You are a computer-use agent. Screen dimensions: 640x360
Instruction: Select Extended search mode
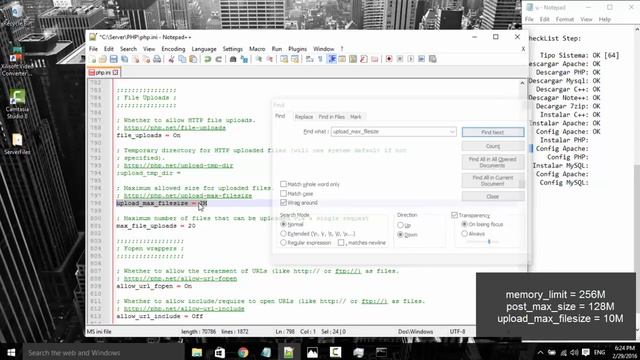(x=283, y=233)
